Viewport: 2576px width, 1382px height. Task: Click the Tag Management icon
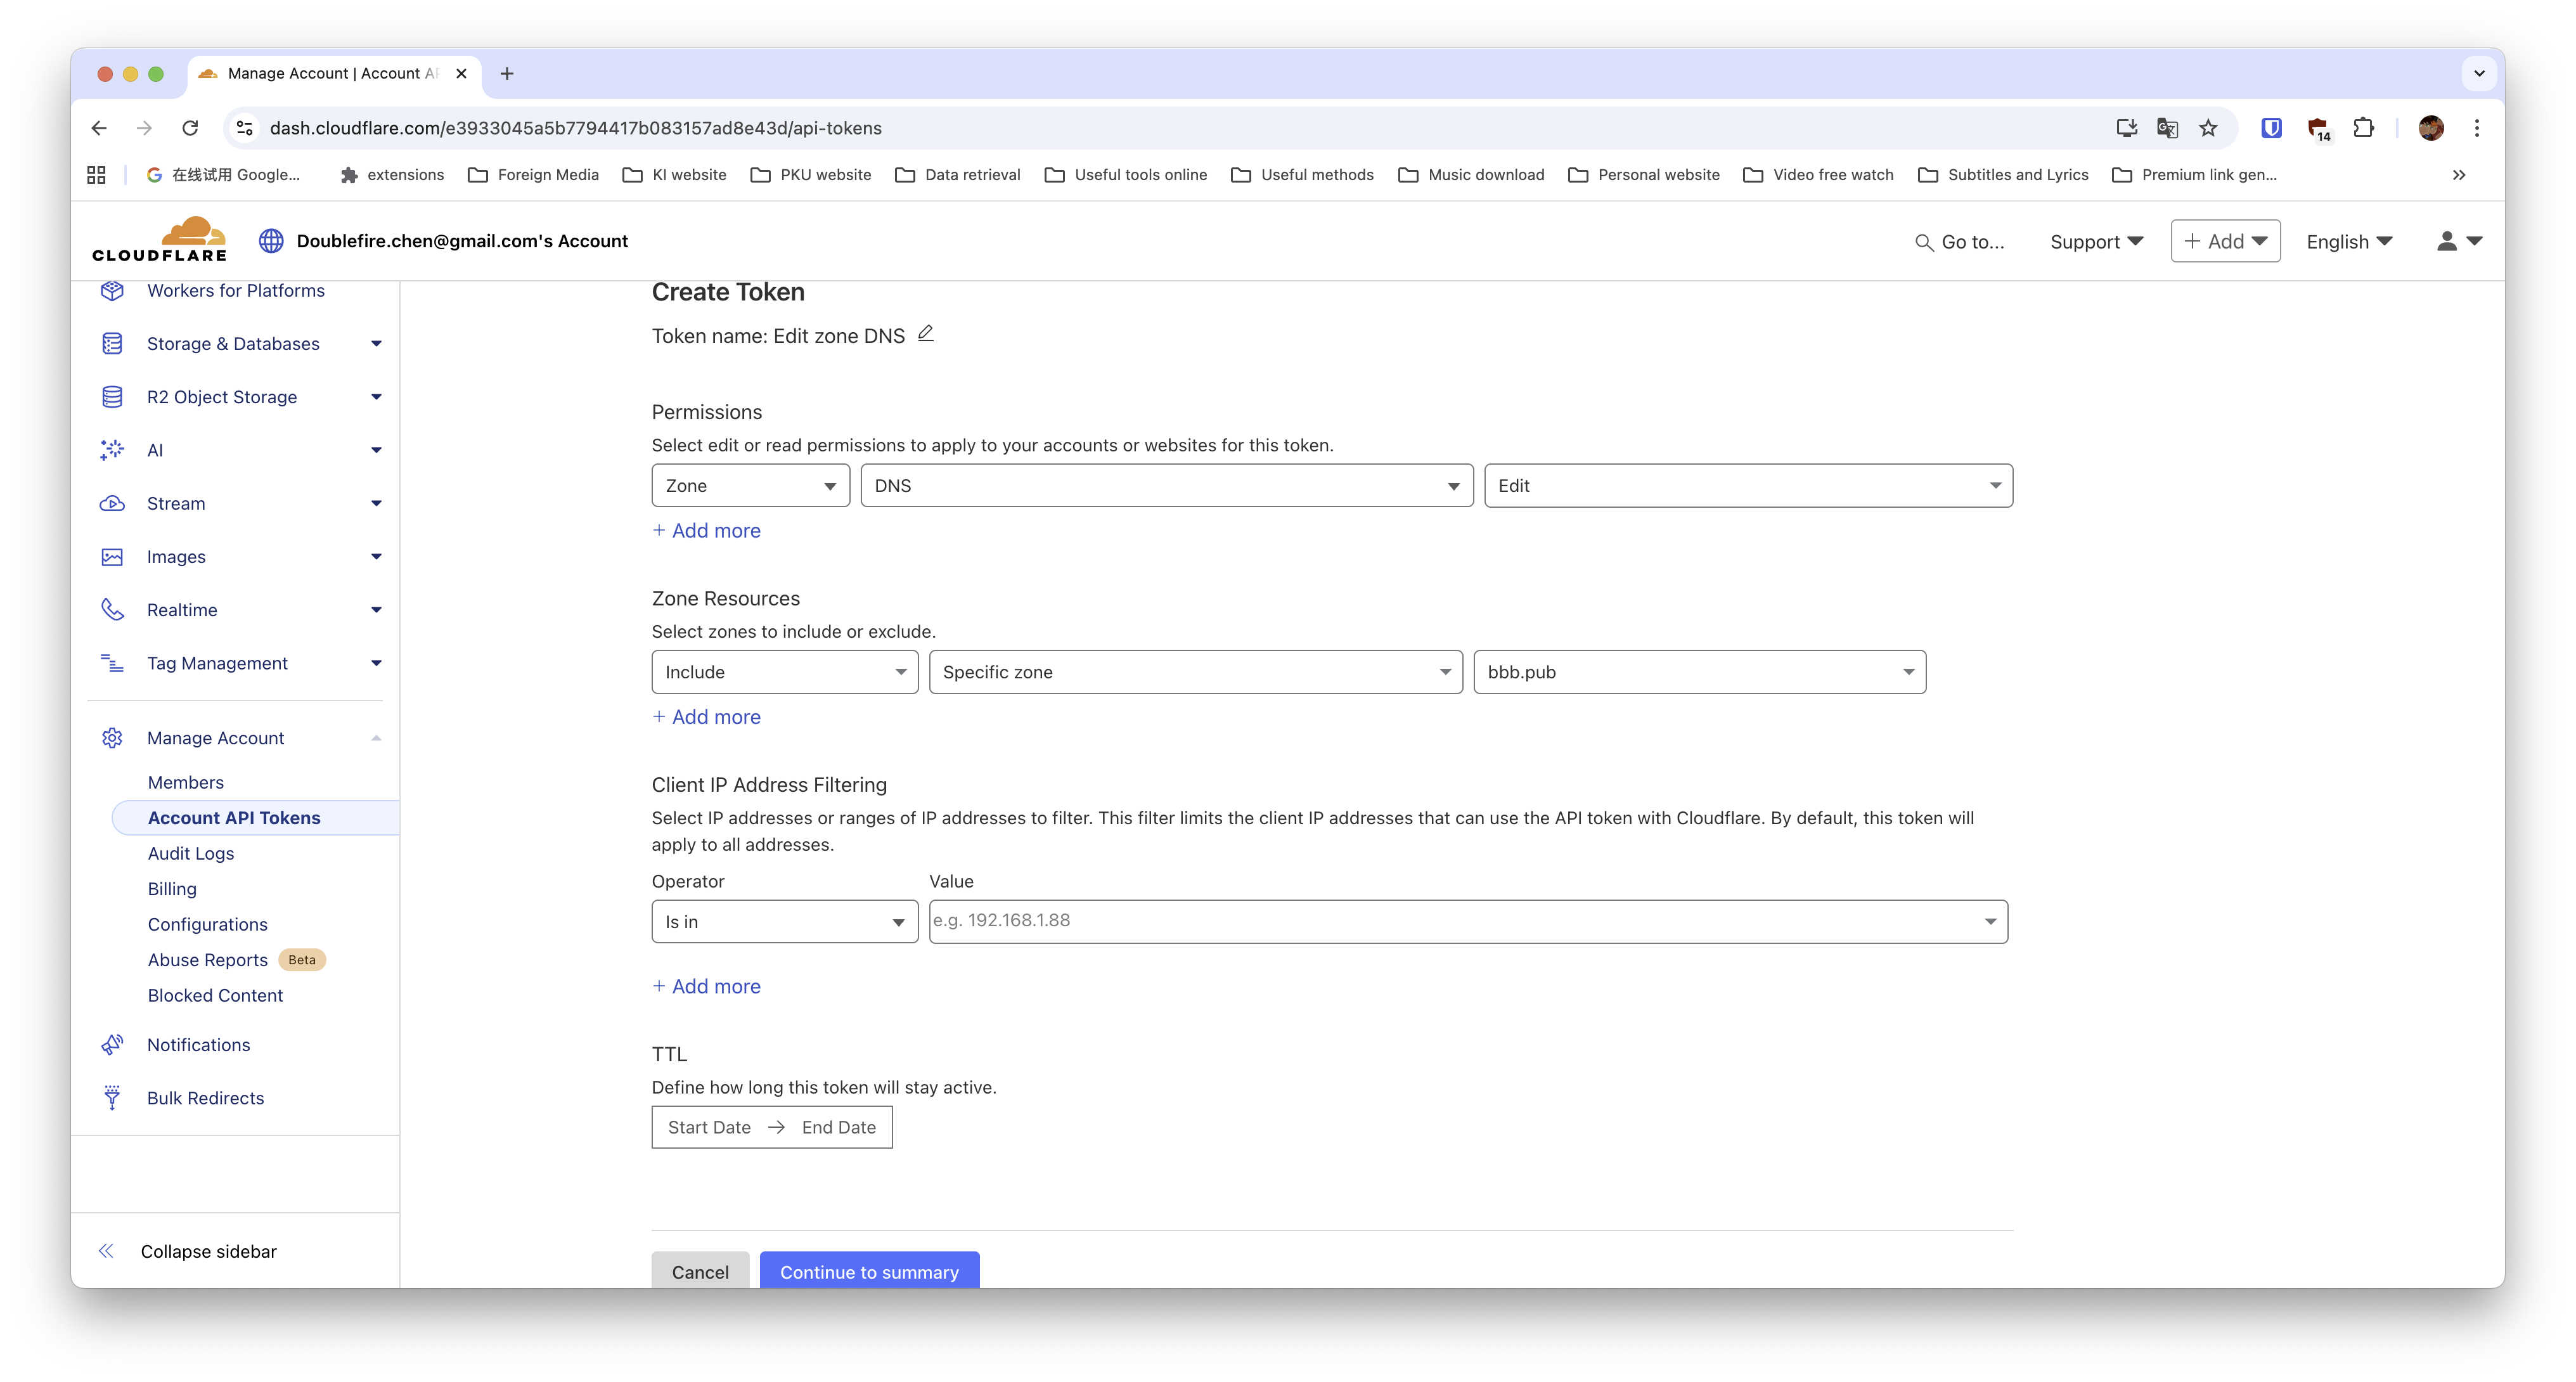(x=112, y=663)
